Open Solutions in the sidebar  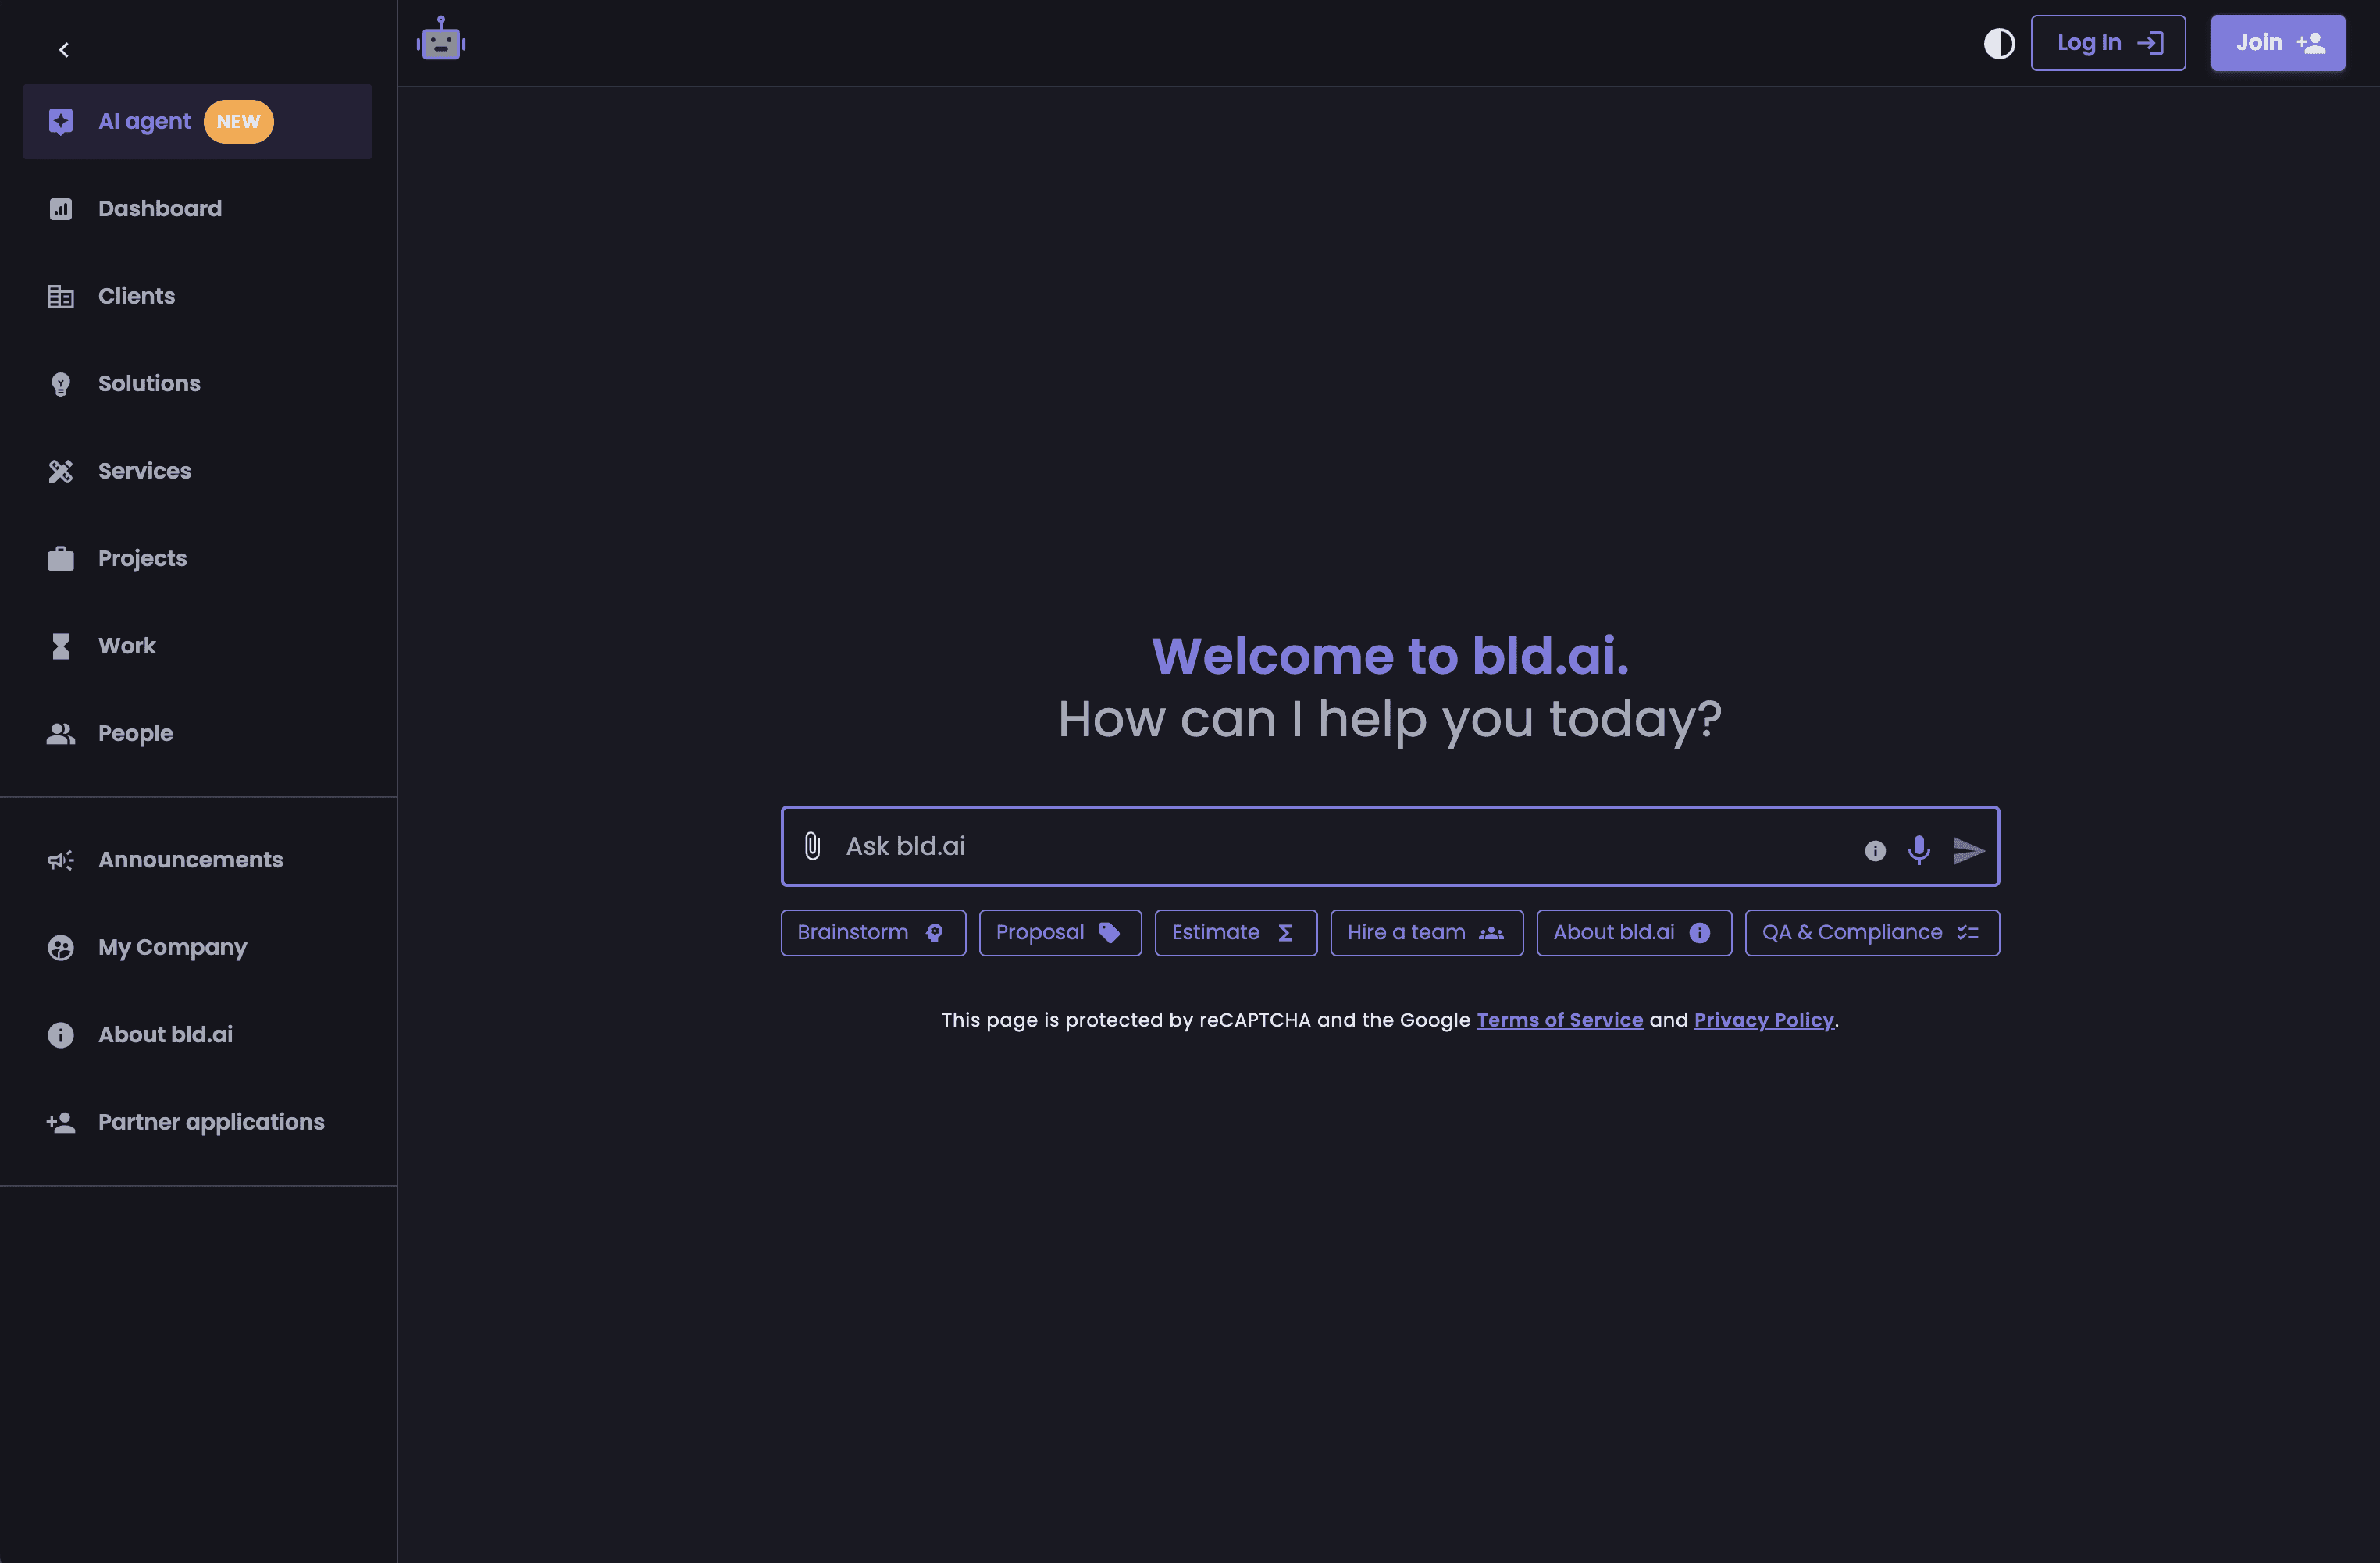click(197, 384)
